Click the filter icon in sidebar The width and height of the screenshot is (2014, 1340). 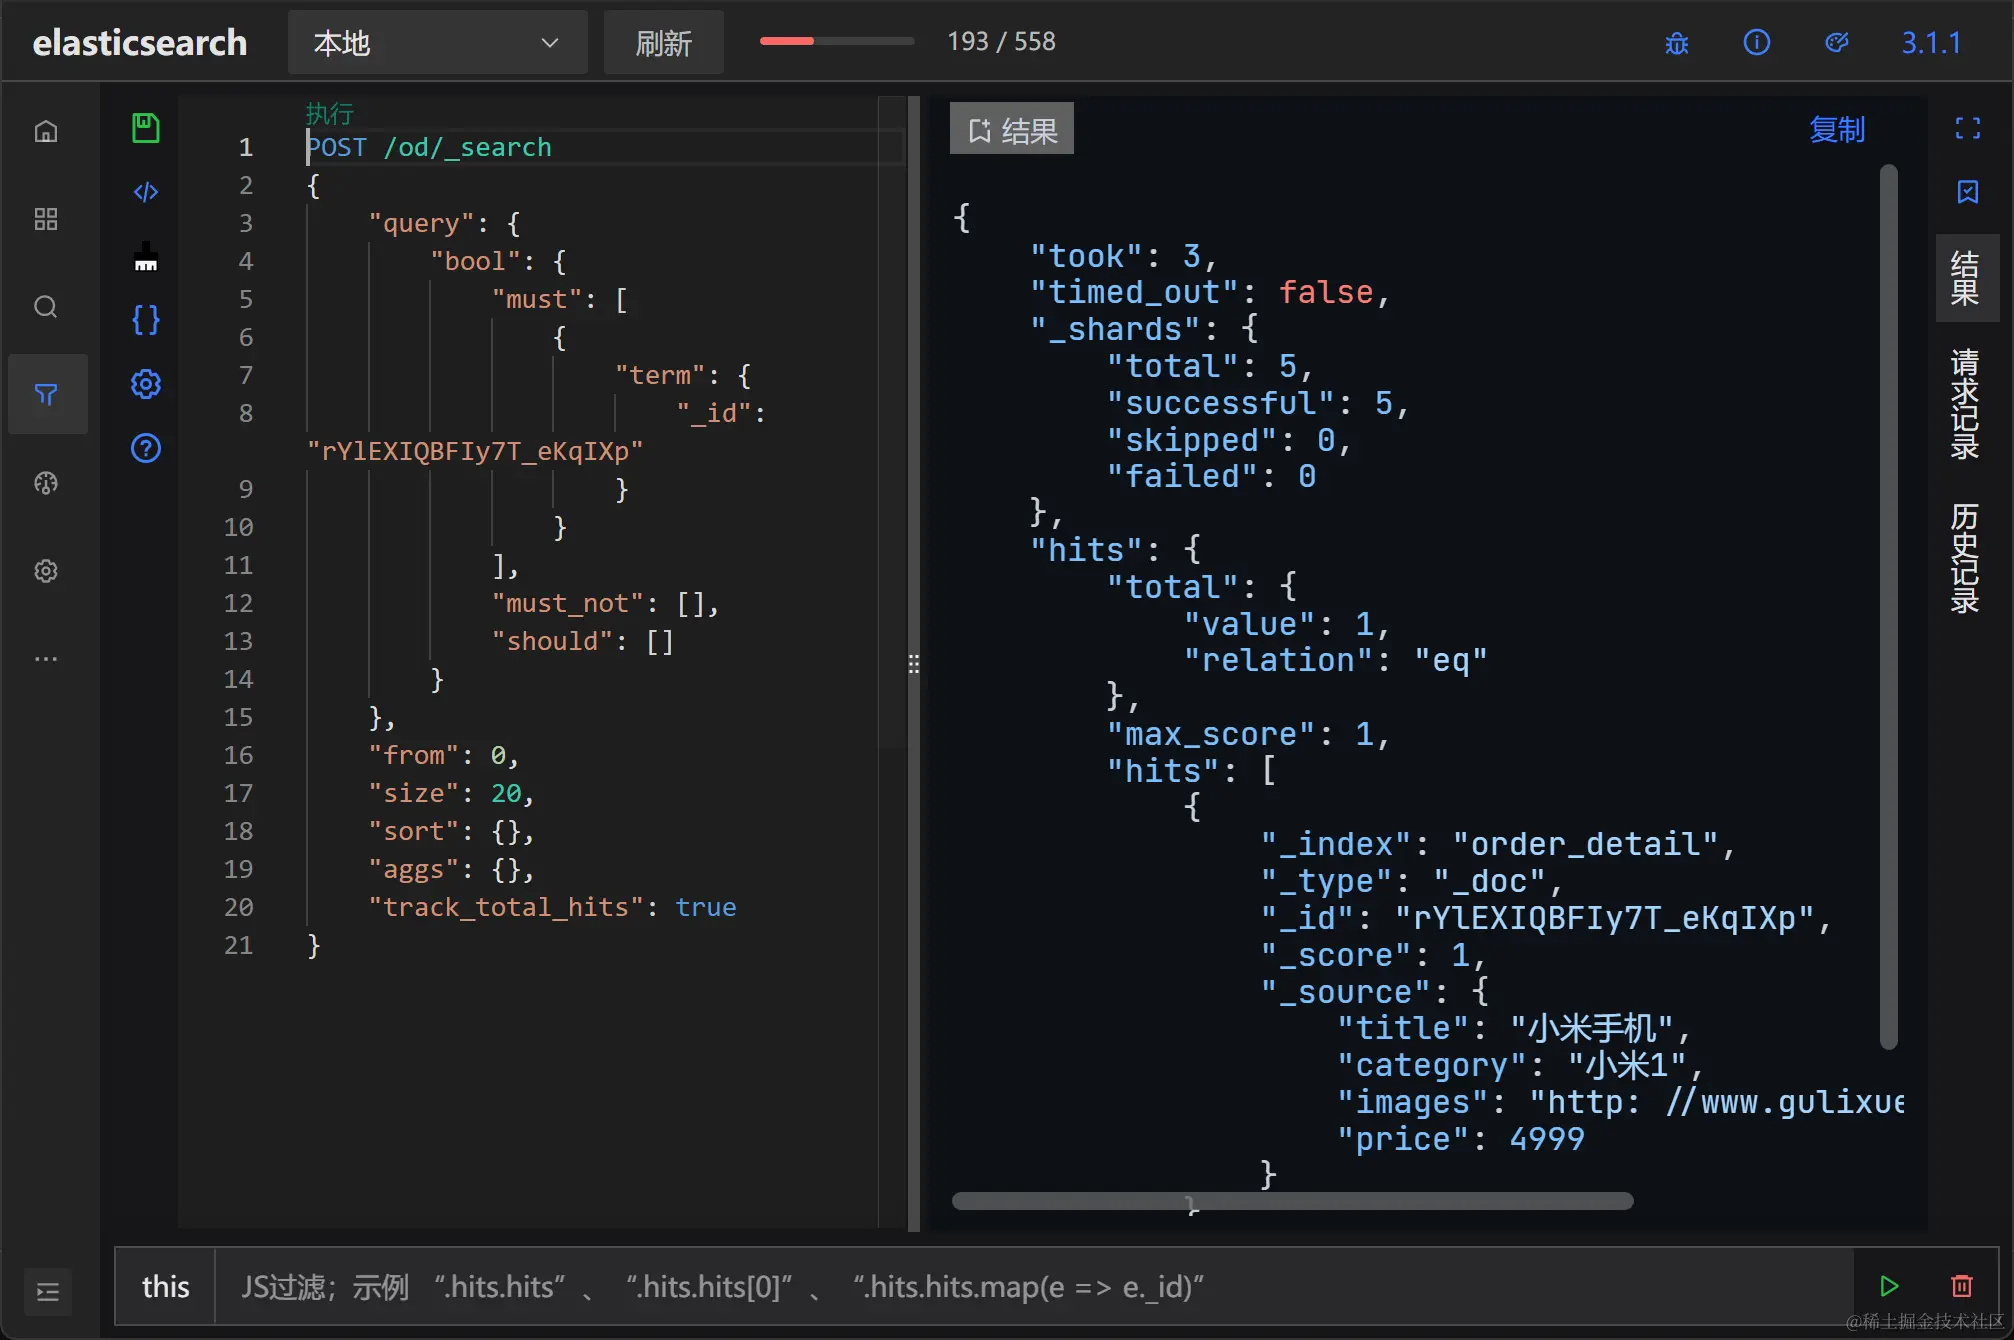pos(46,394)
